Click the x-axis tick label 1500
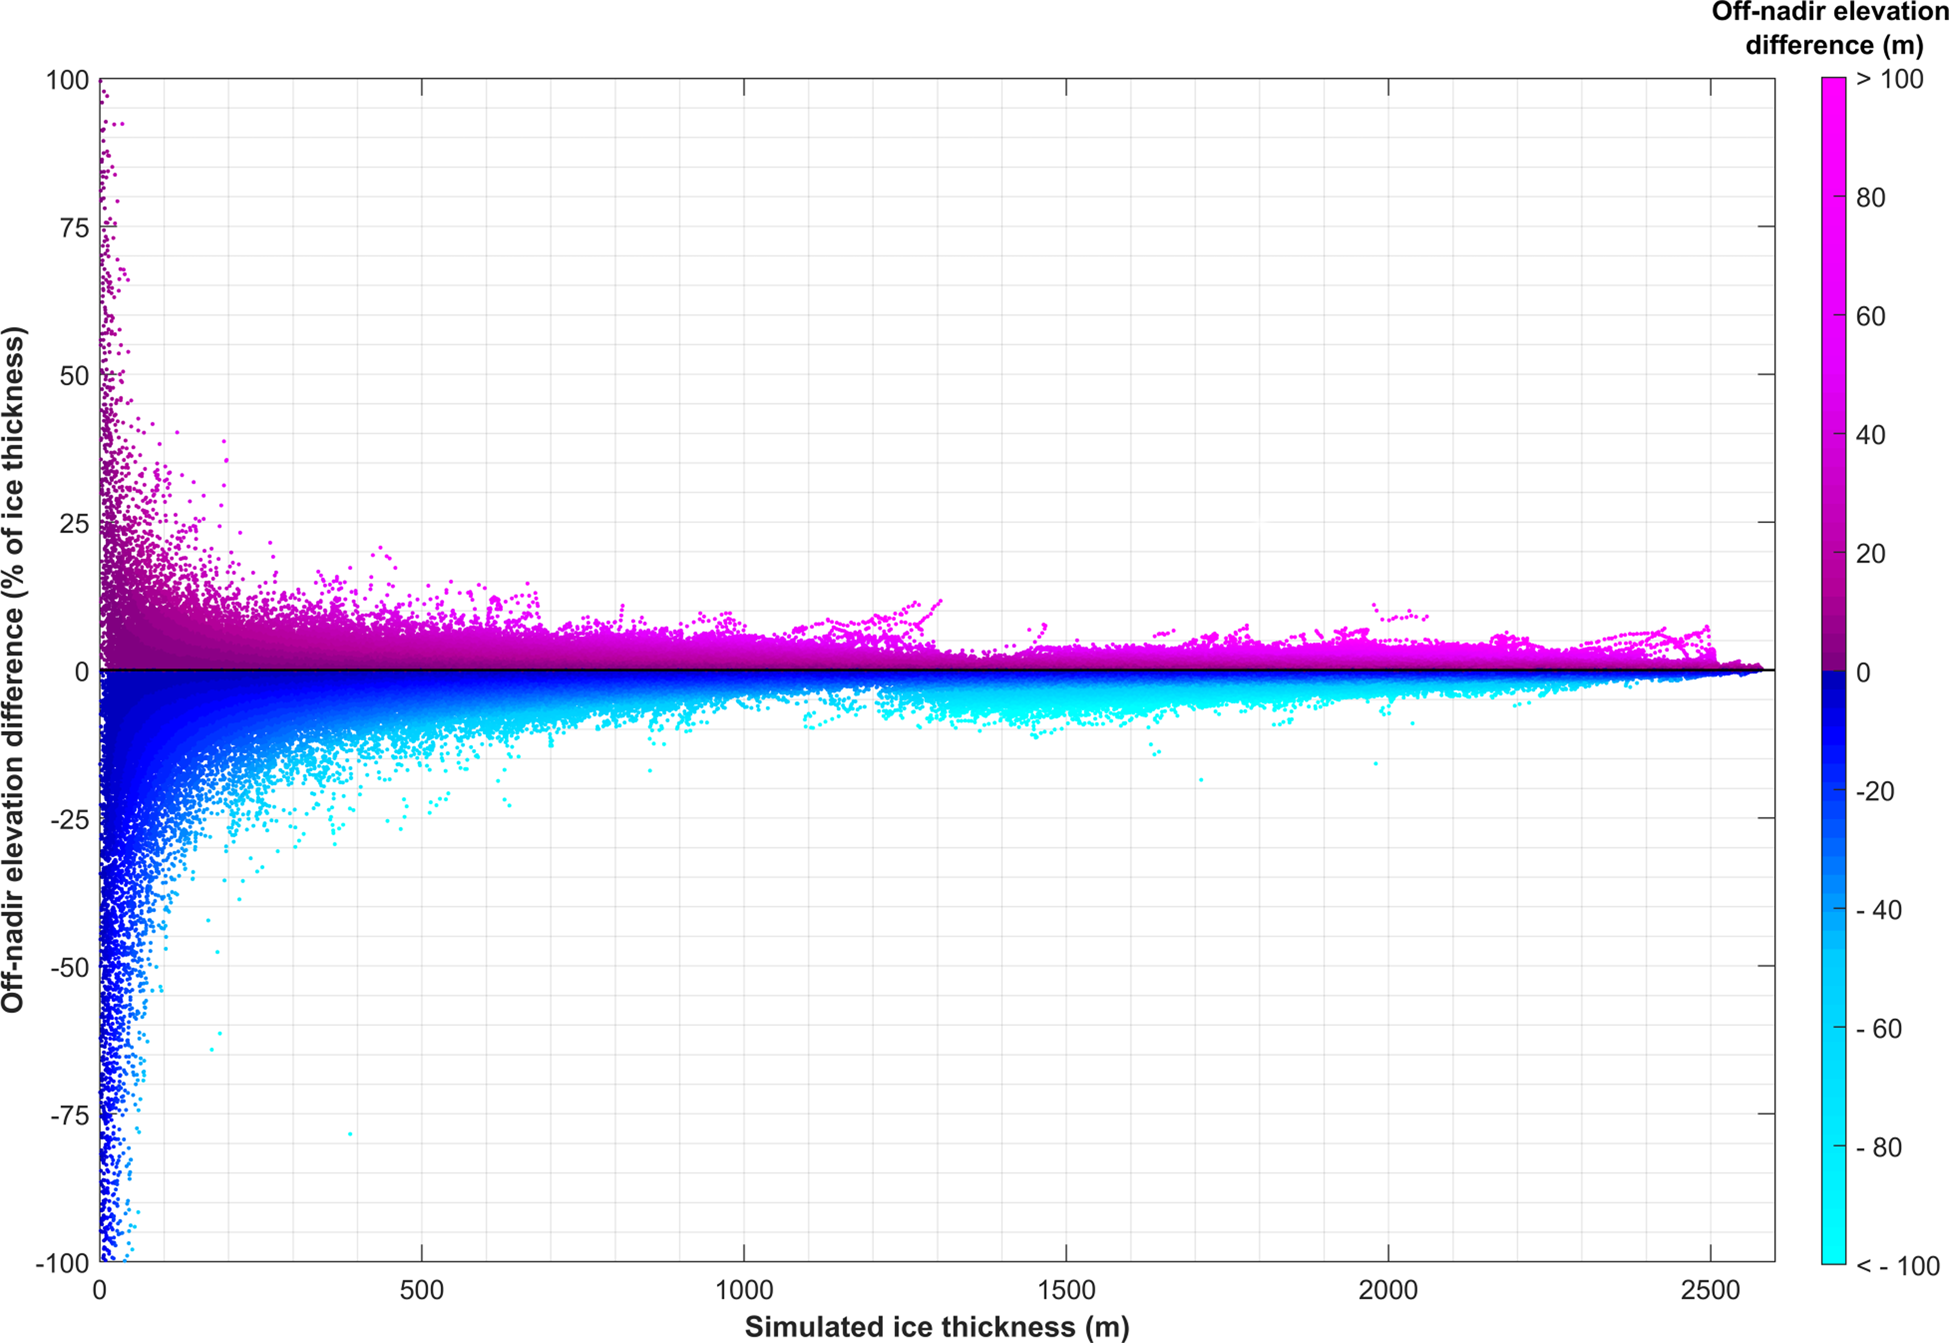 [1066, 1290]
